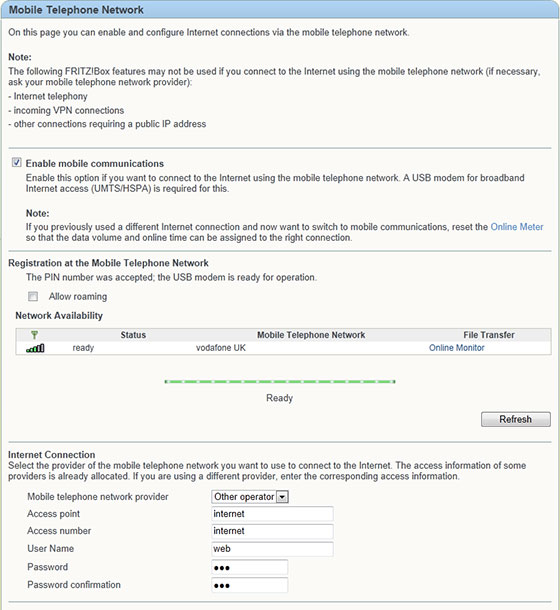Select the vodafone UK network row
This screenshot has width=560, height=610.
pyautogui.click(x=283, y=348)
